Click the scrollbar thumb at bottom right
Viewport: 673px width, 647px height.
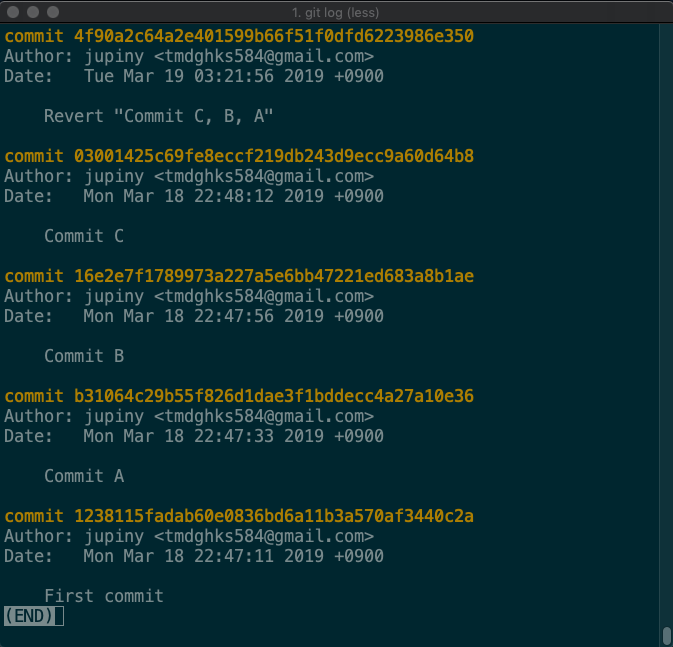click(x=667, y=636)
